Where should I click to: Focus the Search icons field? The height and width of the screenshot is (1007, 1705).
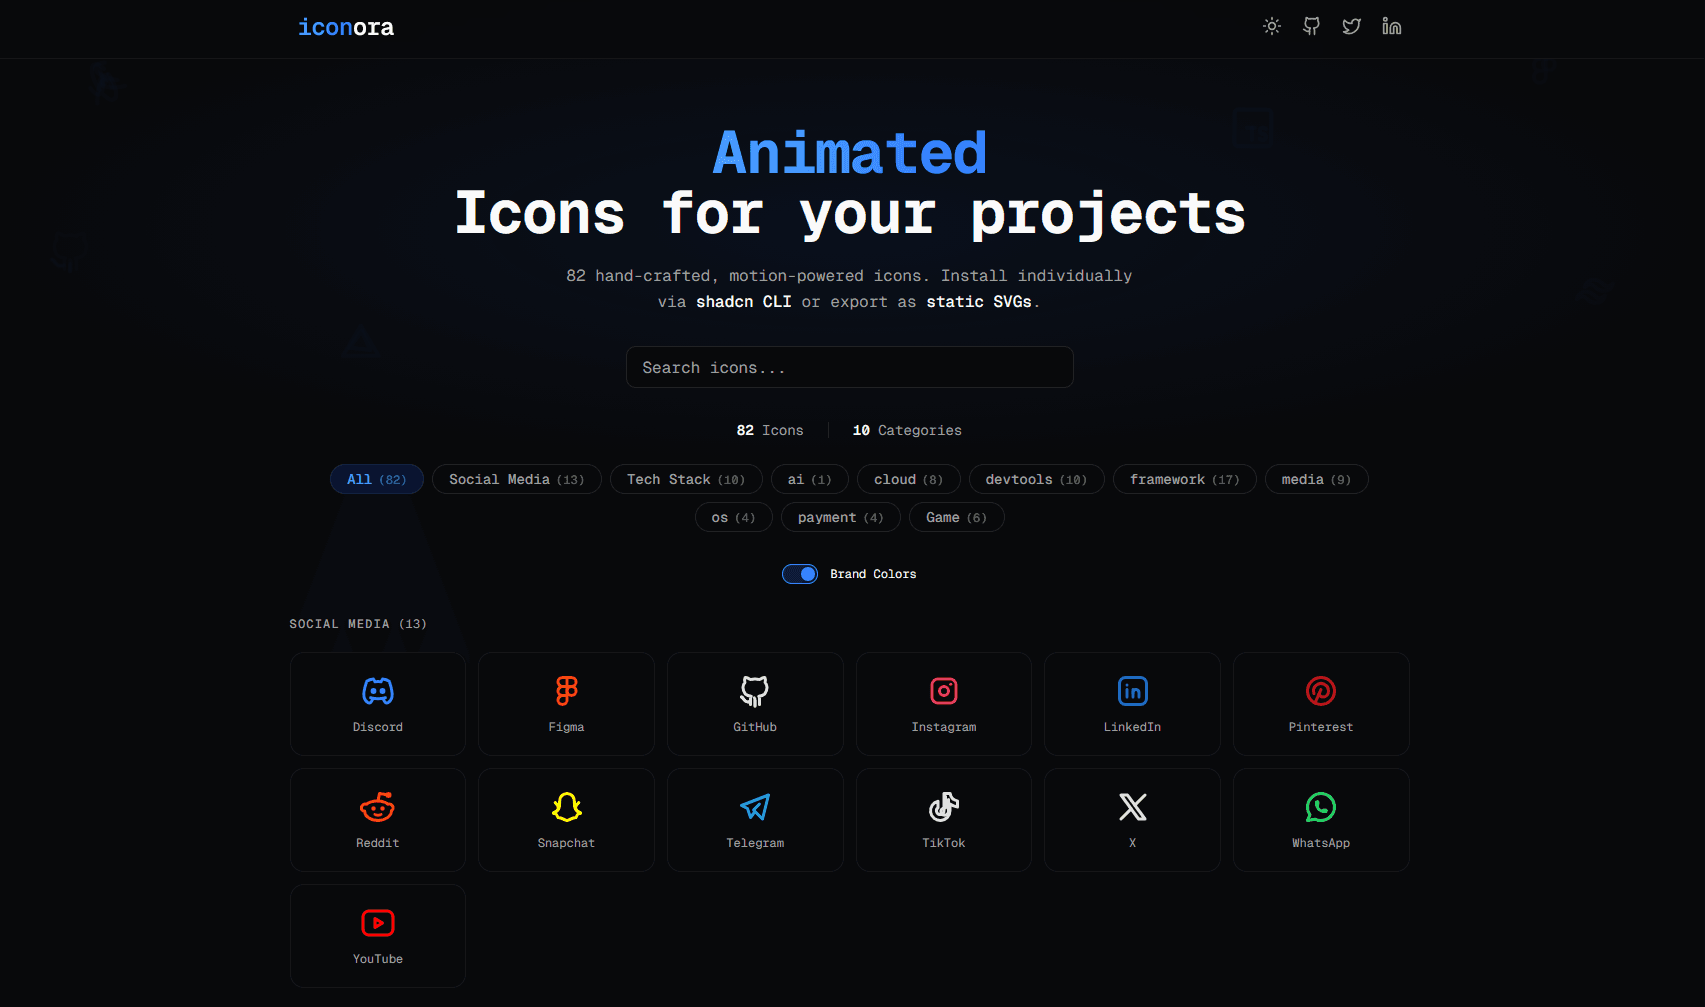click(850, 367)
